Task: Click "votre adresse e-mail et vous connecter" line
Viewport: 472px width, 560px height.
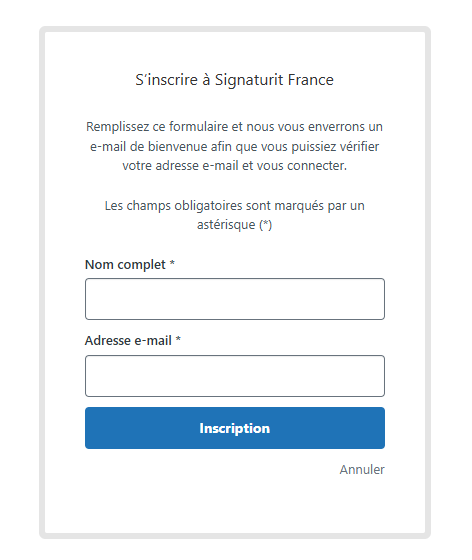Action: click(x=235, y=166)
